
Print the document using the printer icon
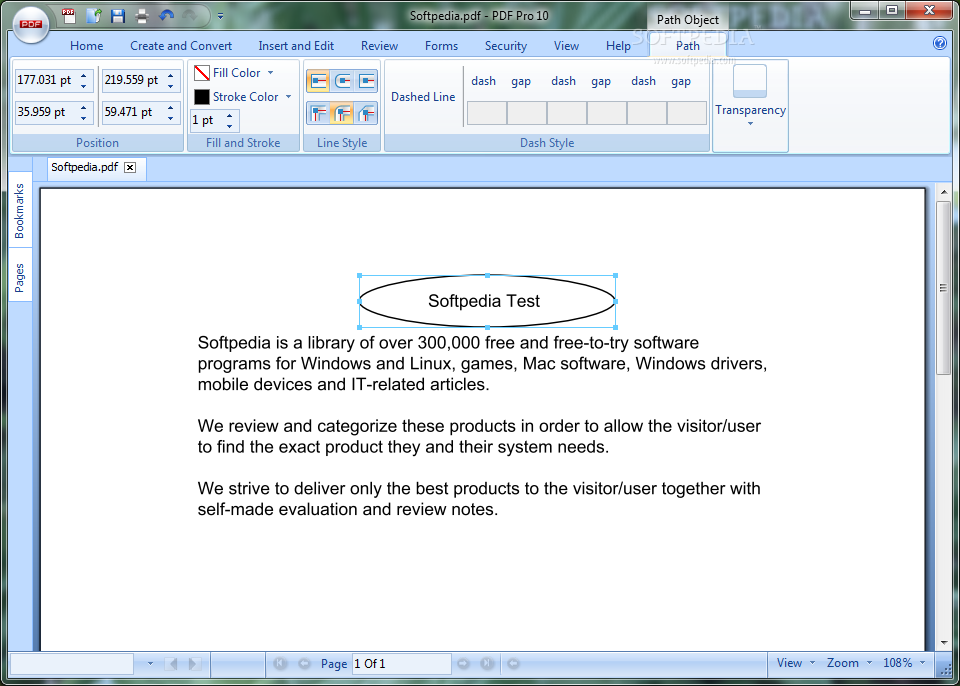click(x=142, y=15)
